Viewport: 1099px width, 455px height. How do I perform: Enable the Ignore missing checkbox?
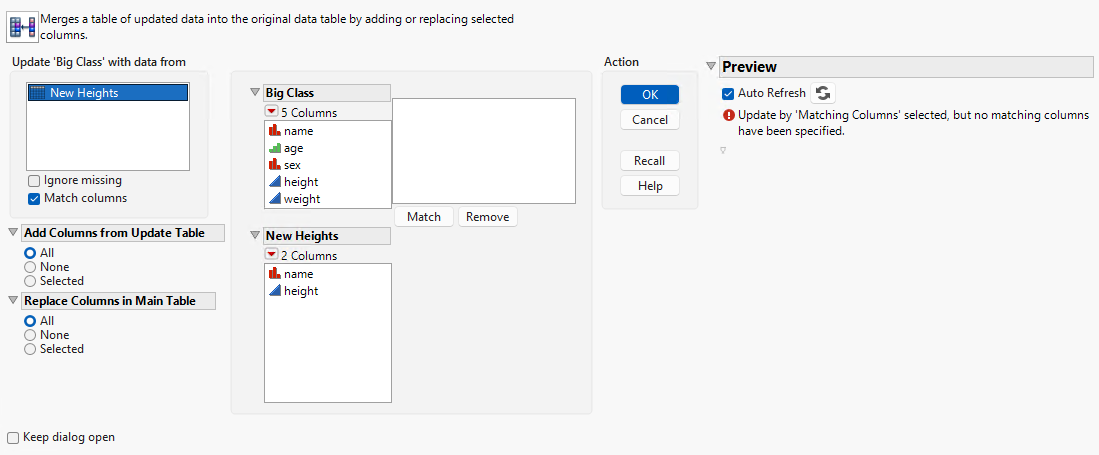coord(34,181)
